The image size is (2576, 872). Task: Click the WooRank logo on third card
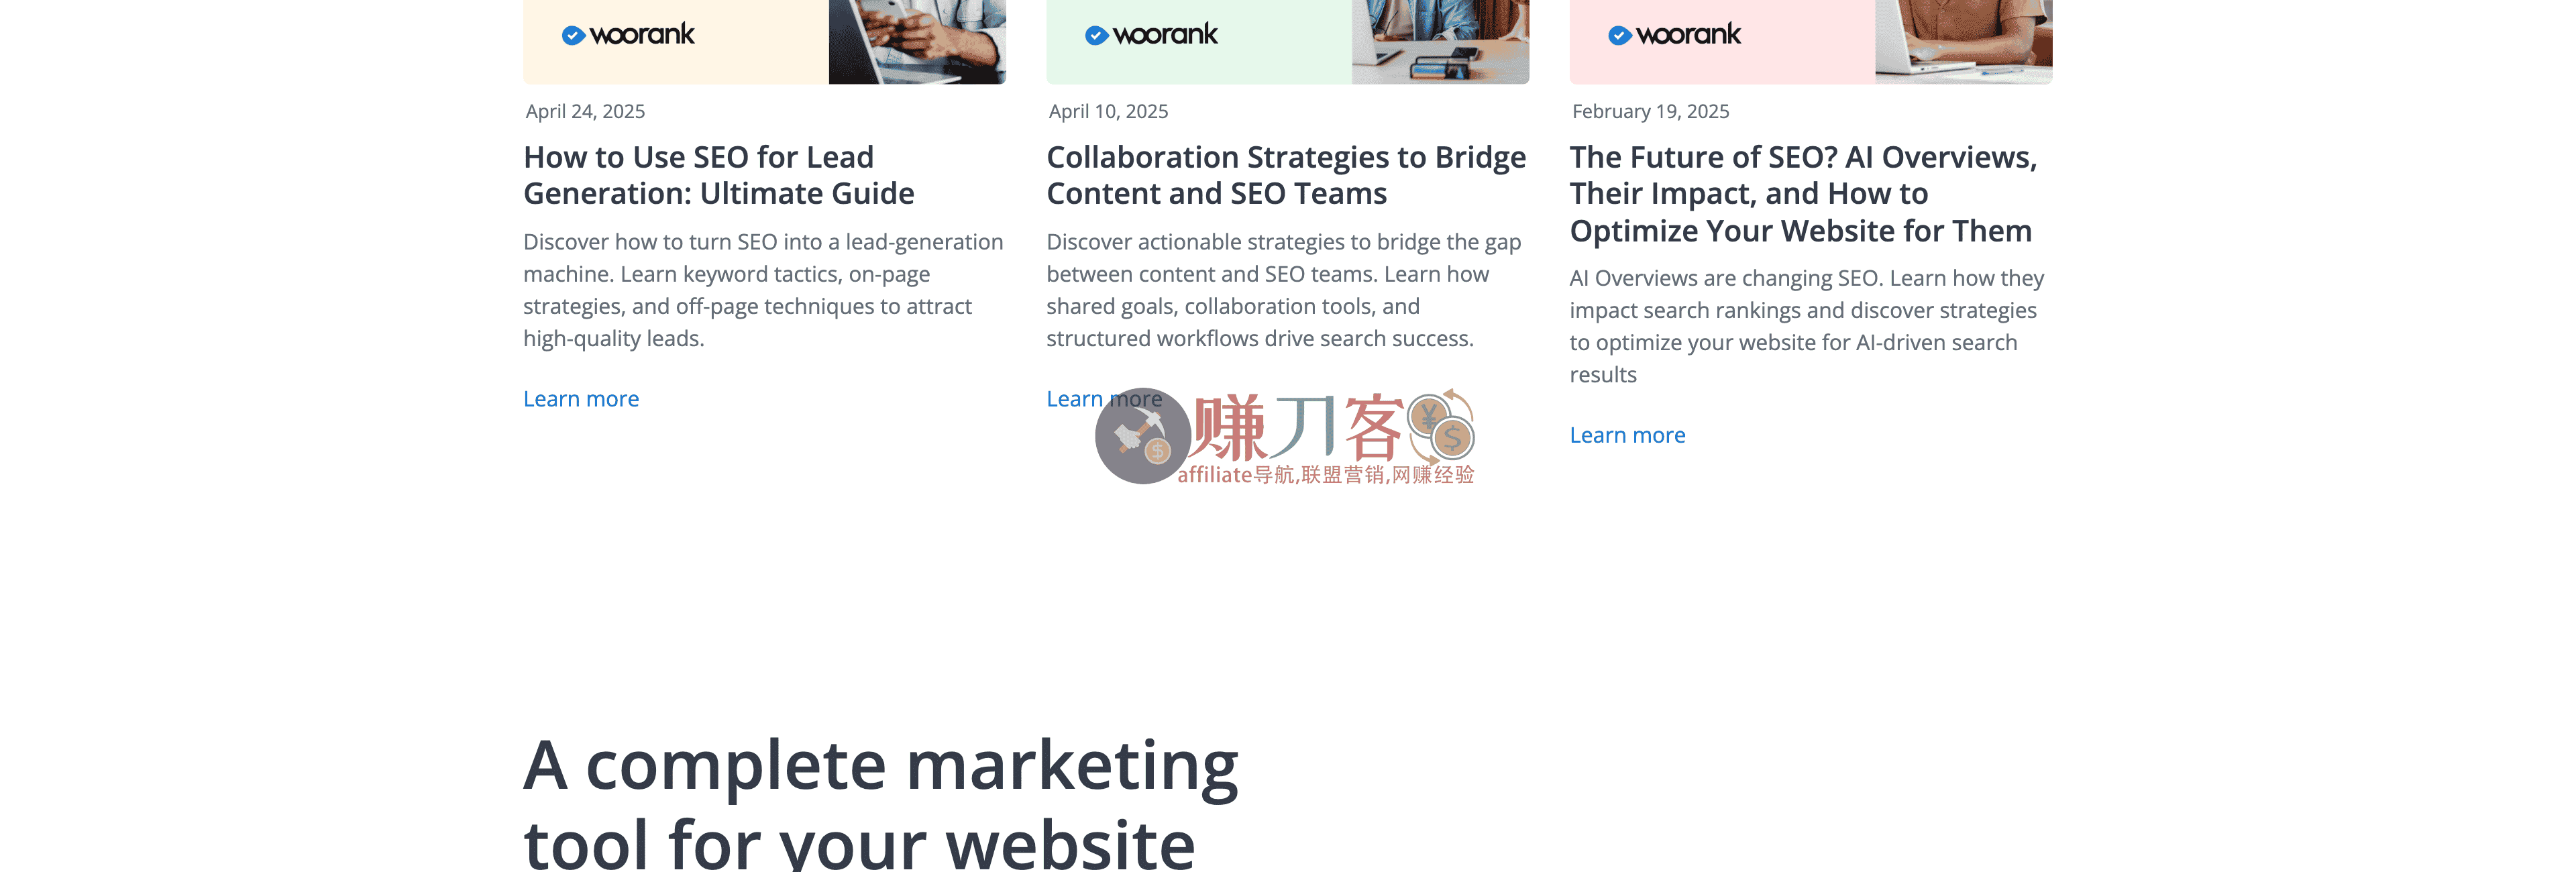[x=1674, y=35]
